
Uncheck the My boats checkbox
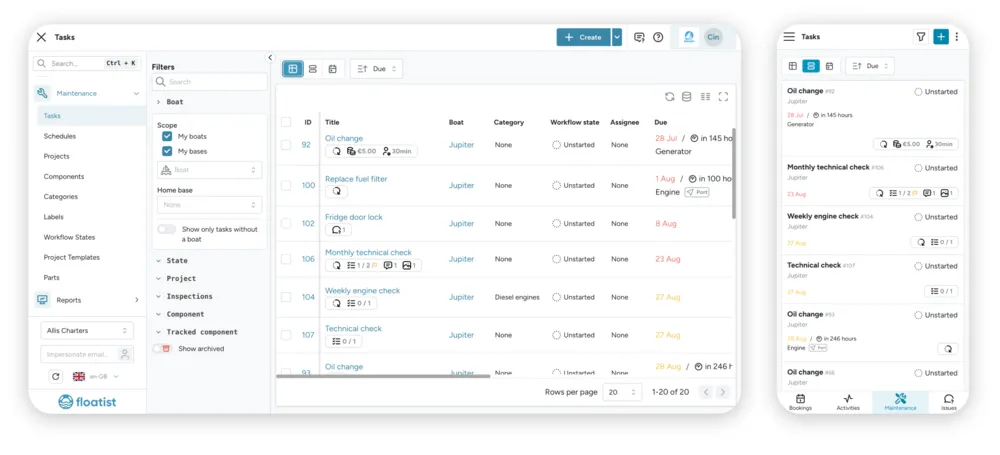(x=167, y=136)
